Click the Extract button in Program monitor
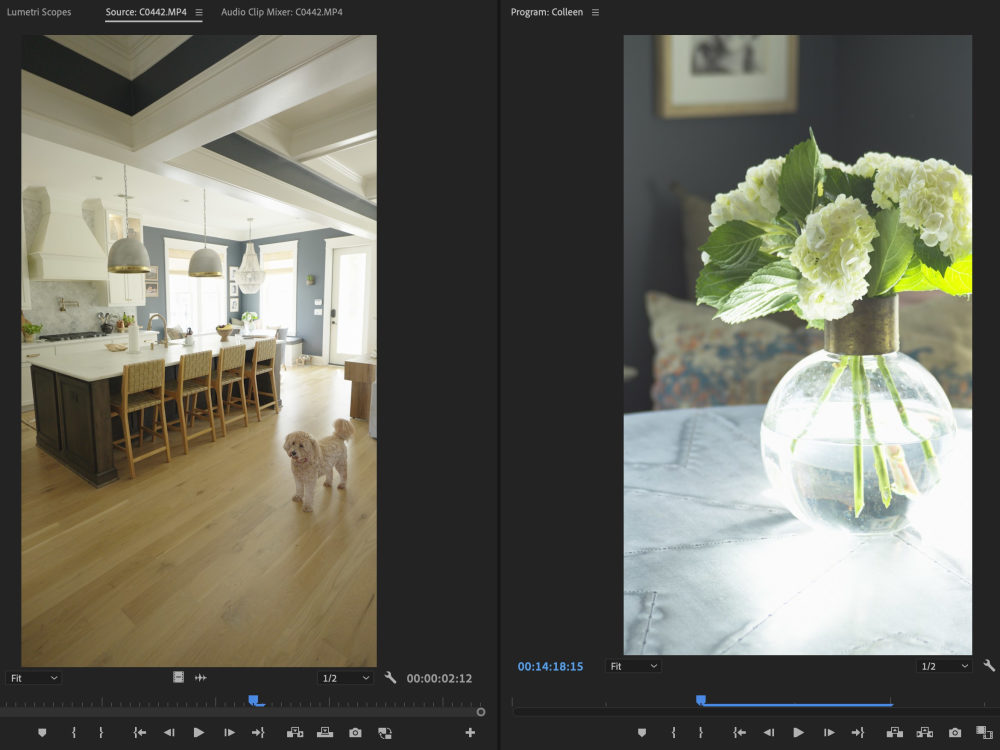The image size is (1000, 750). point(925,733)
